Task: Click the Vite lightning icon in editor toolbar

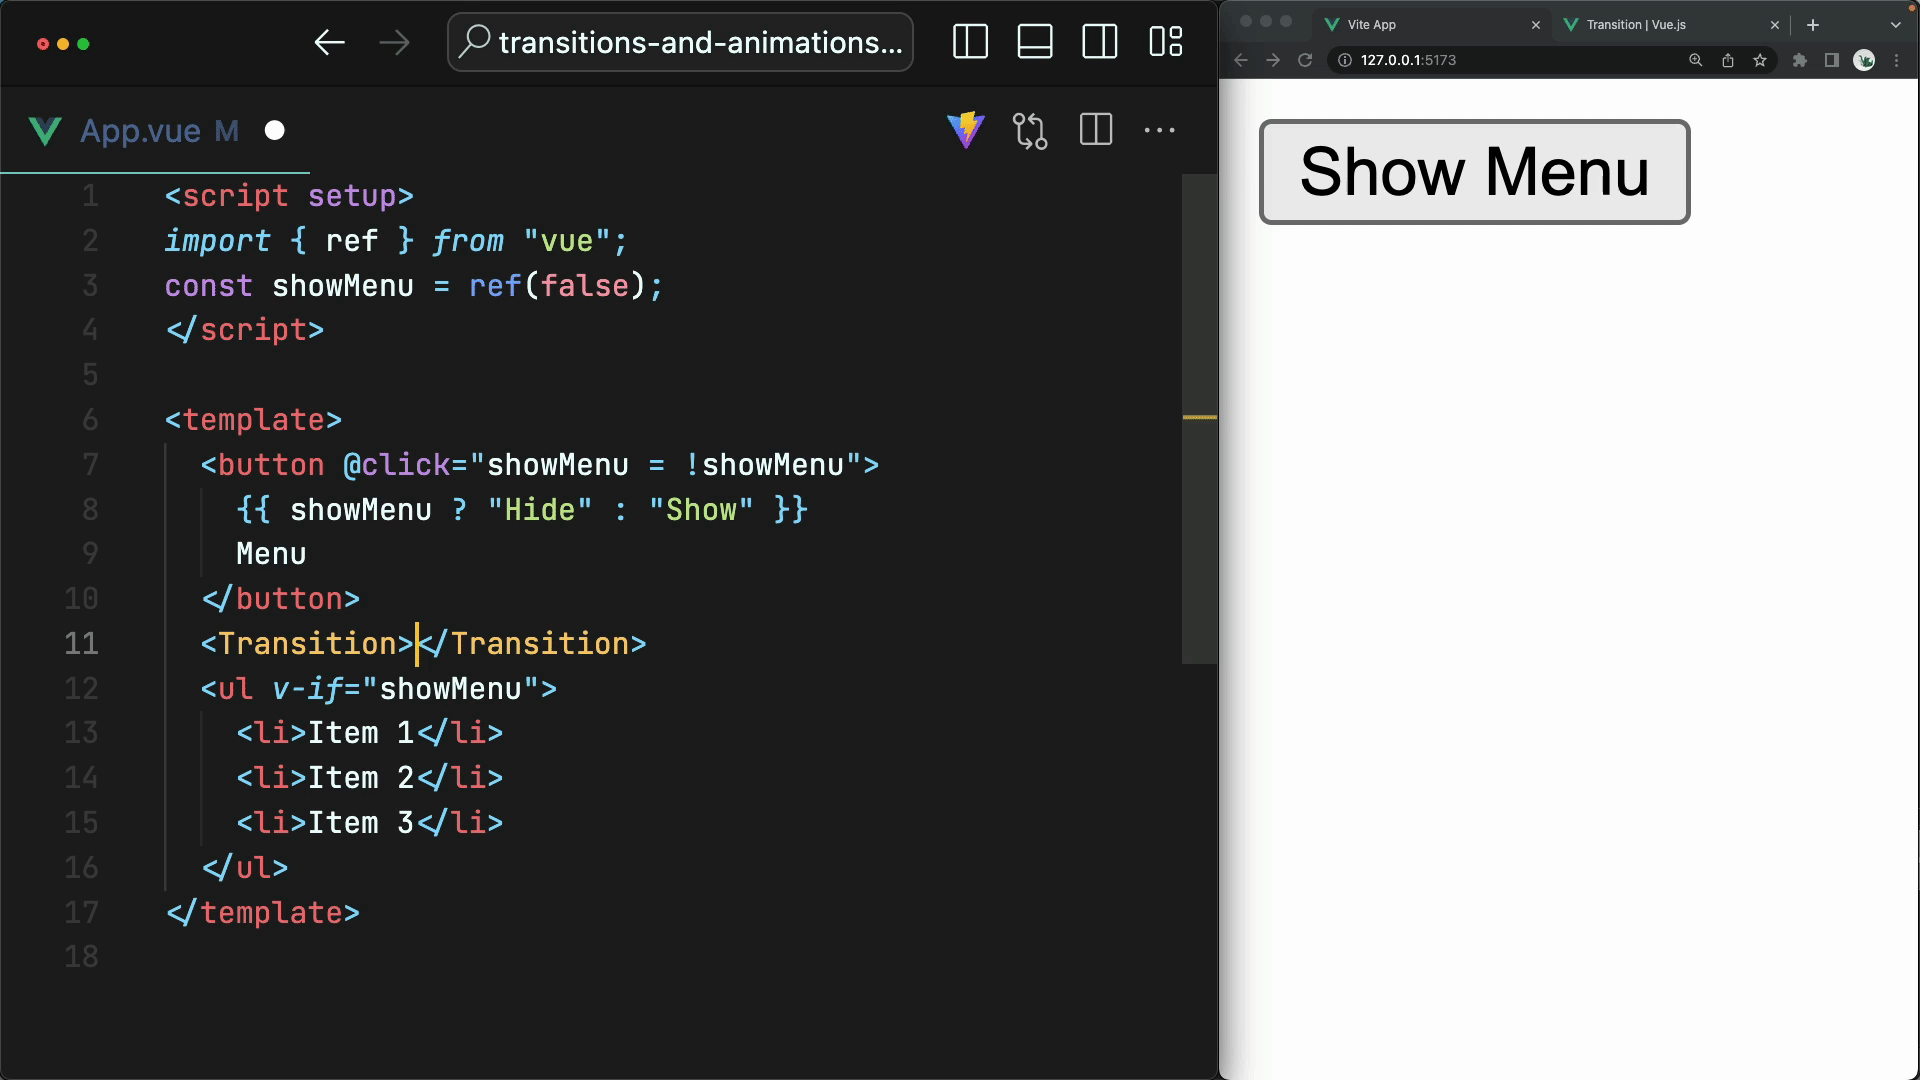Action: click(x=966, y=130)
